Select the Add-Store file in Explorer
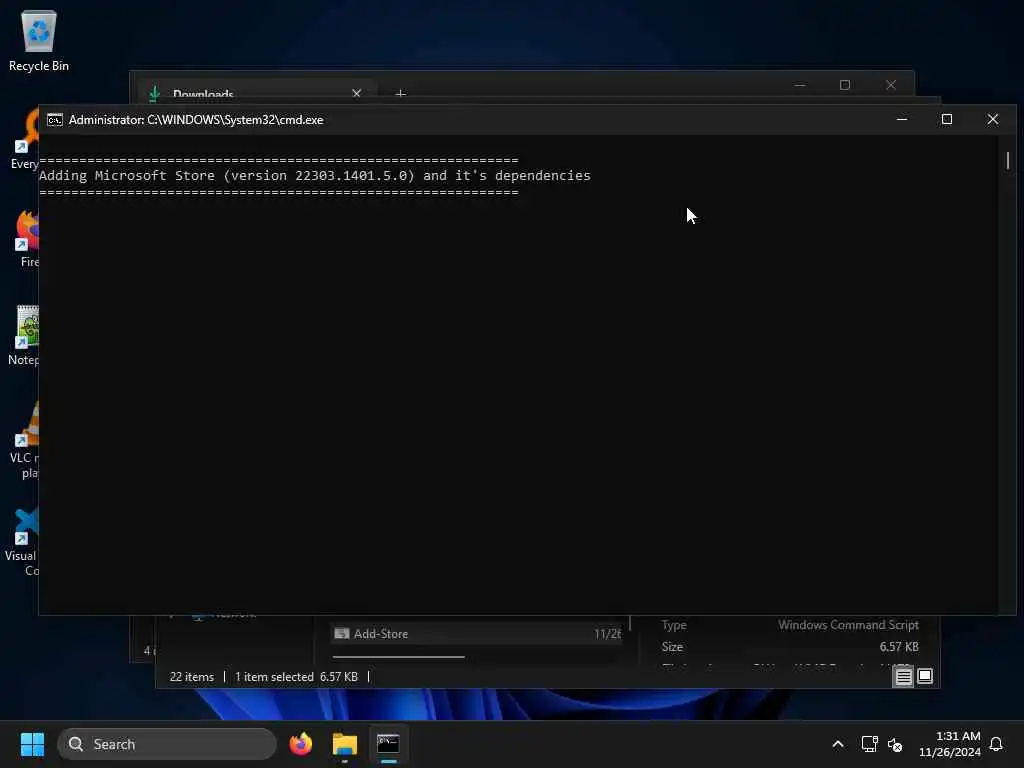 point(477,633)
